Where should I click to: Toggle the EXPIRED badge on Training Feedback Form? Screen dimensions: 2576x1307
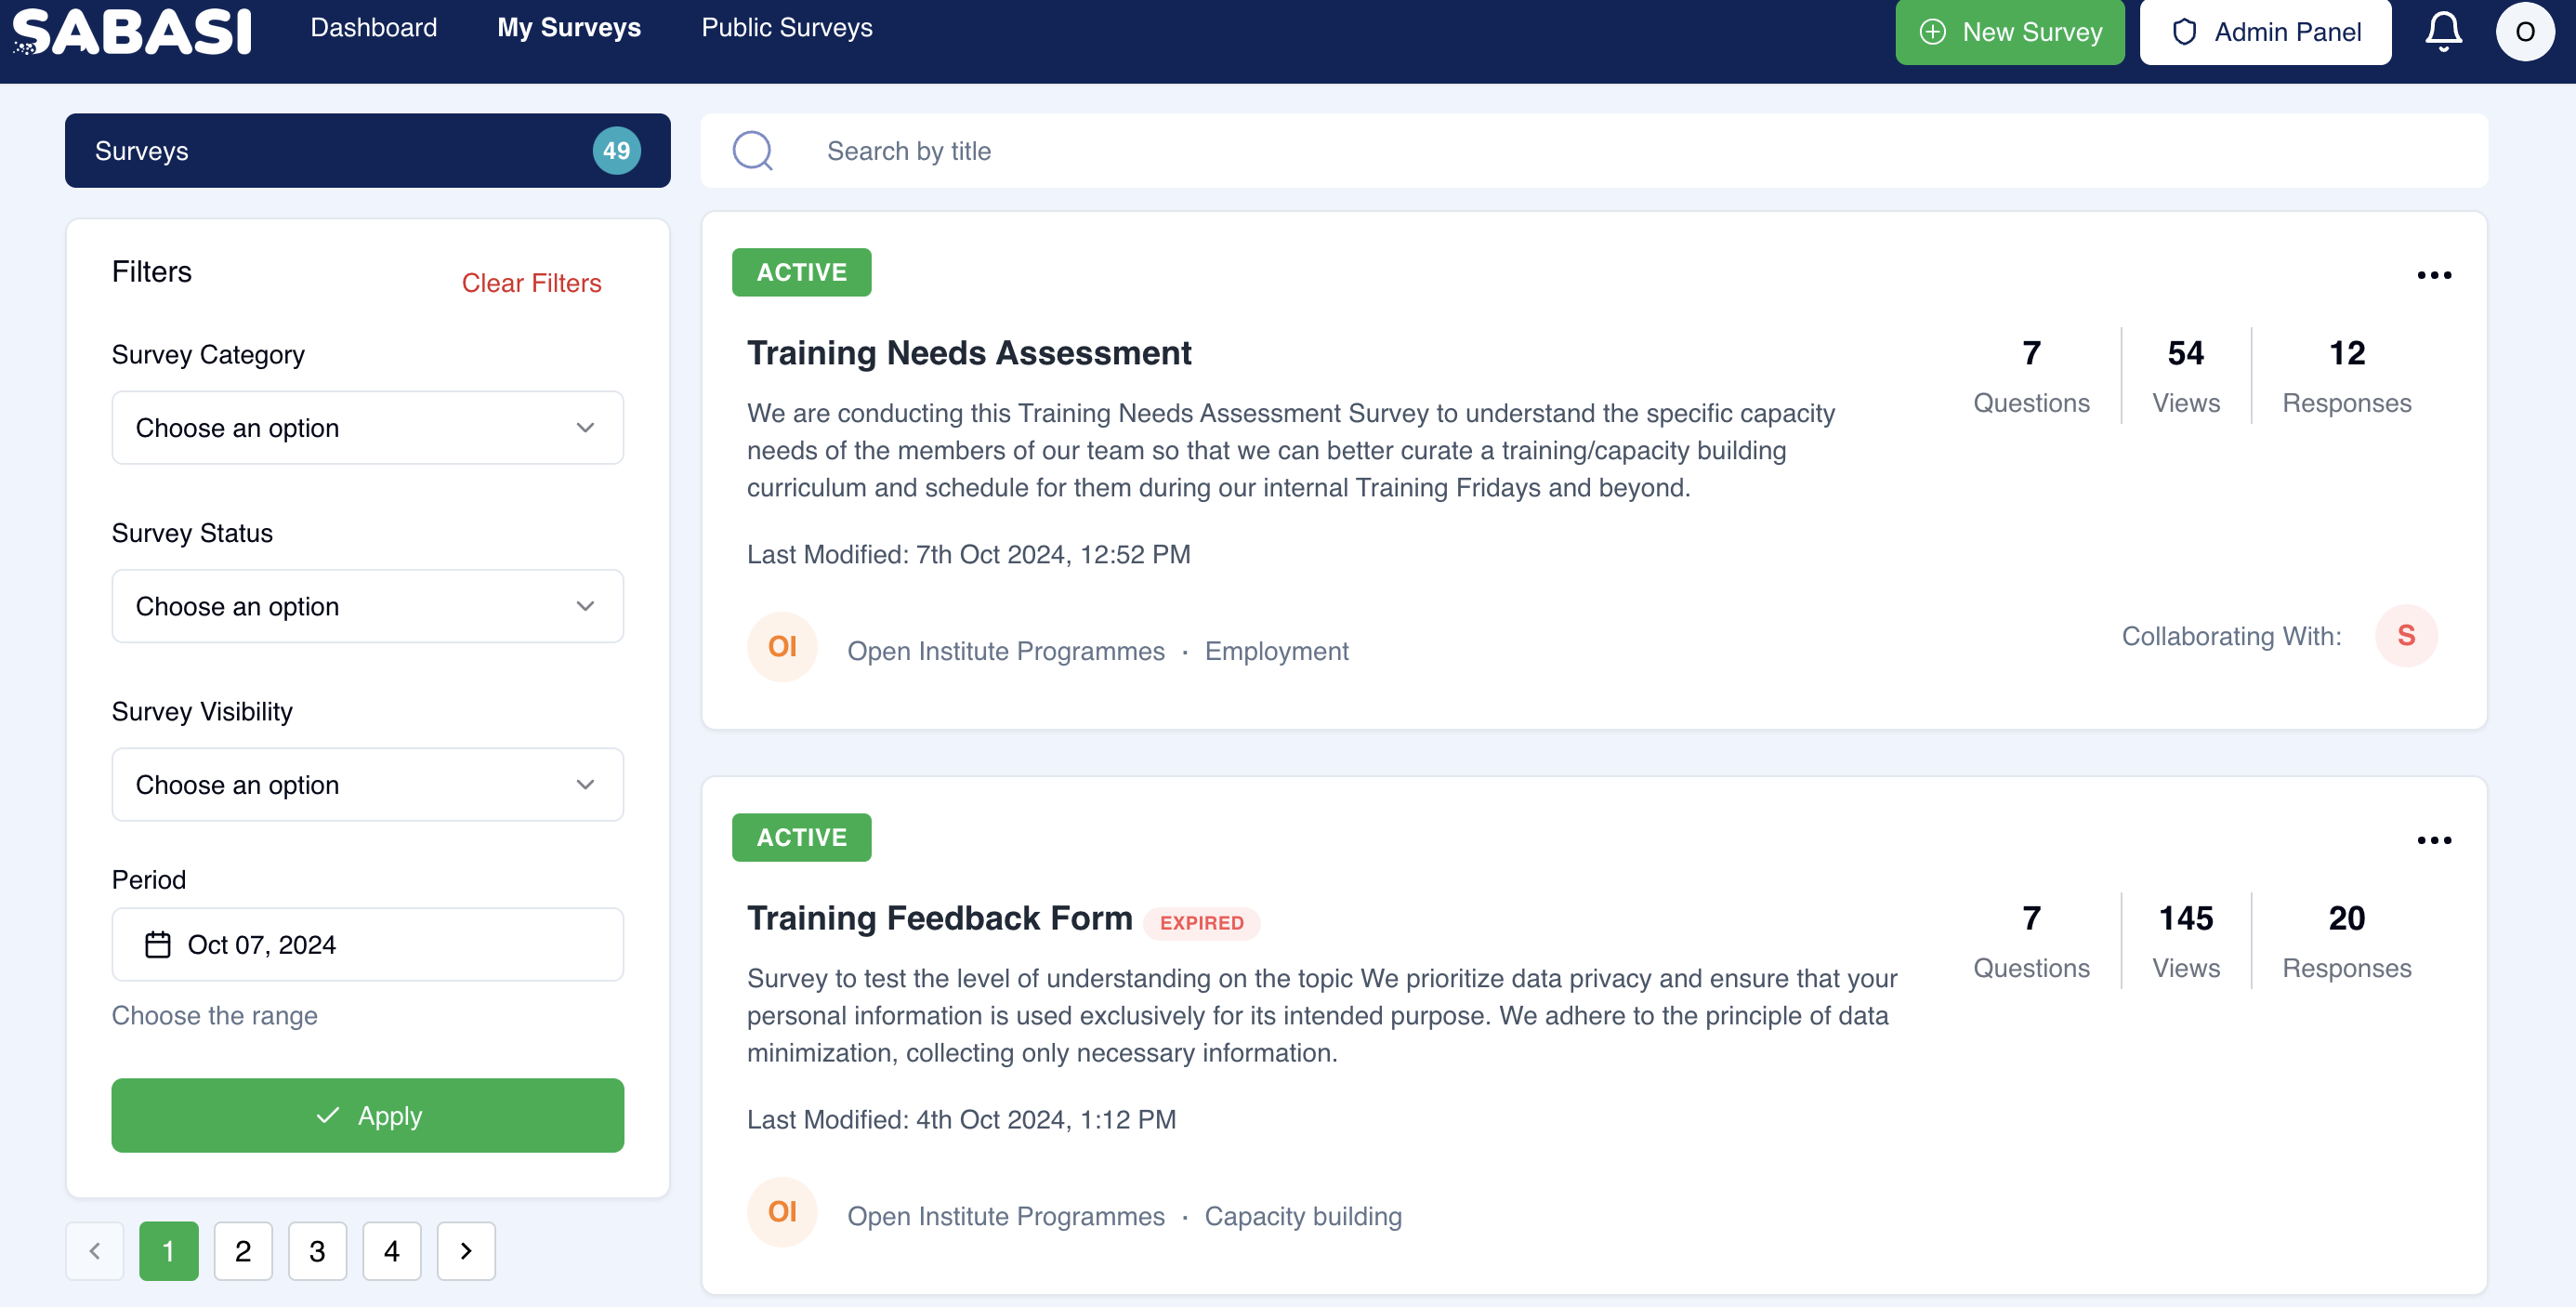(x=1200, y=922)
